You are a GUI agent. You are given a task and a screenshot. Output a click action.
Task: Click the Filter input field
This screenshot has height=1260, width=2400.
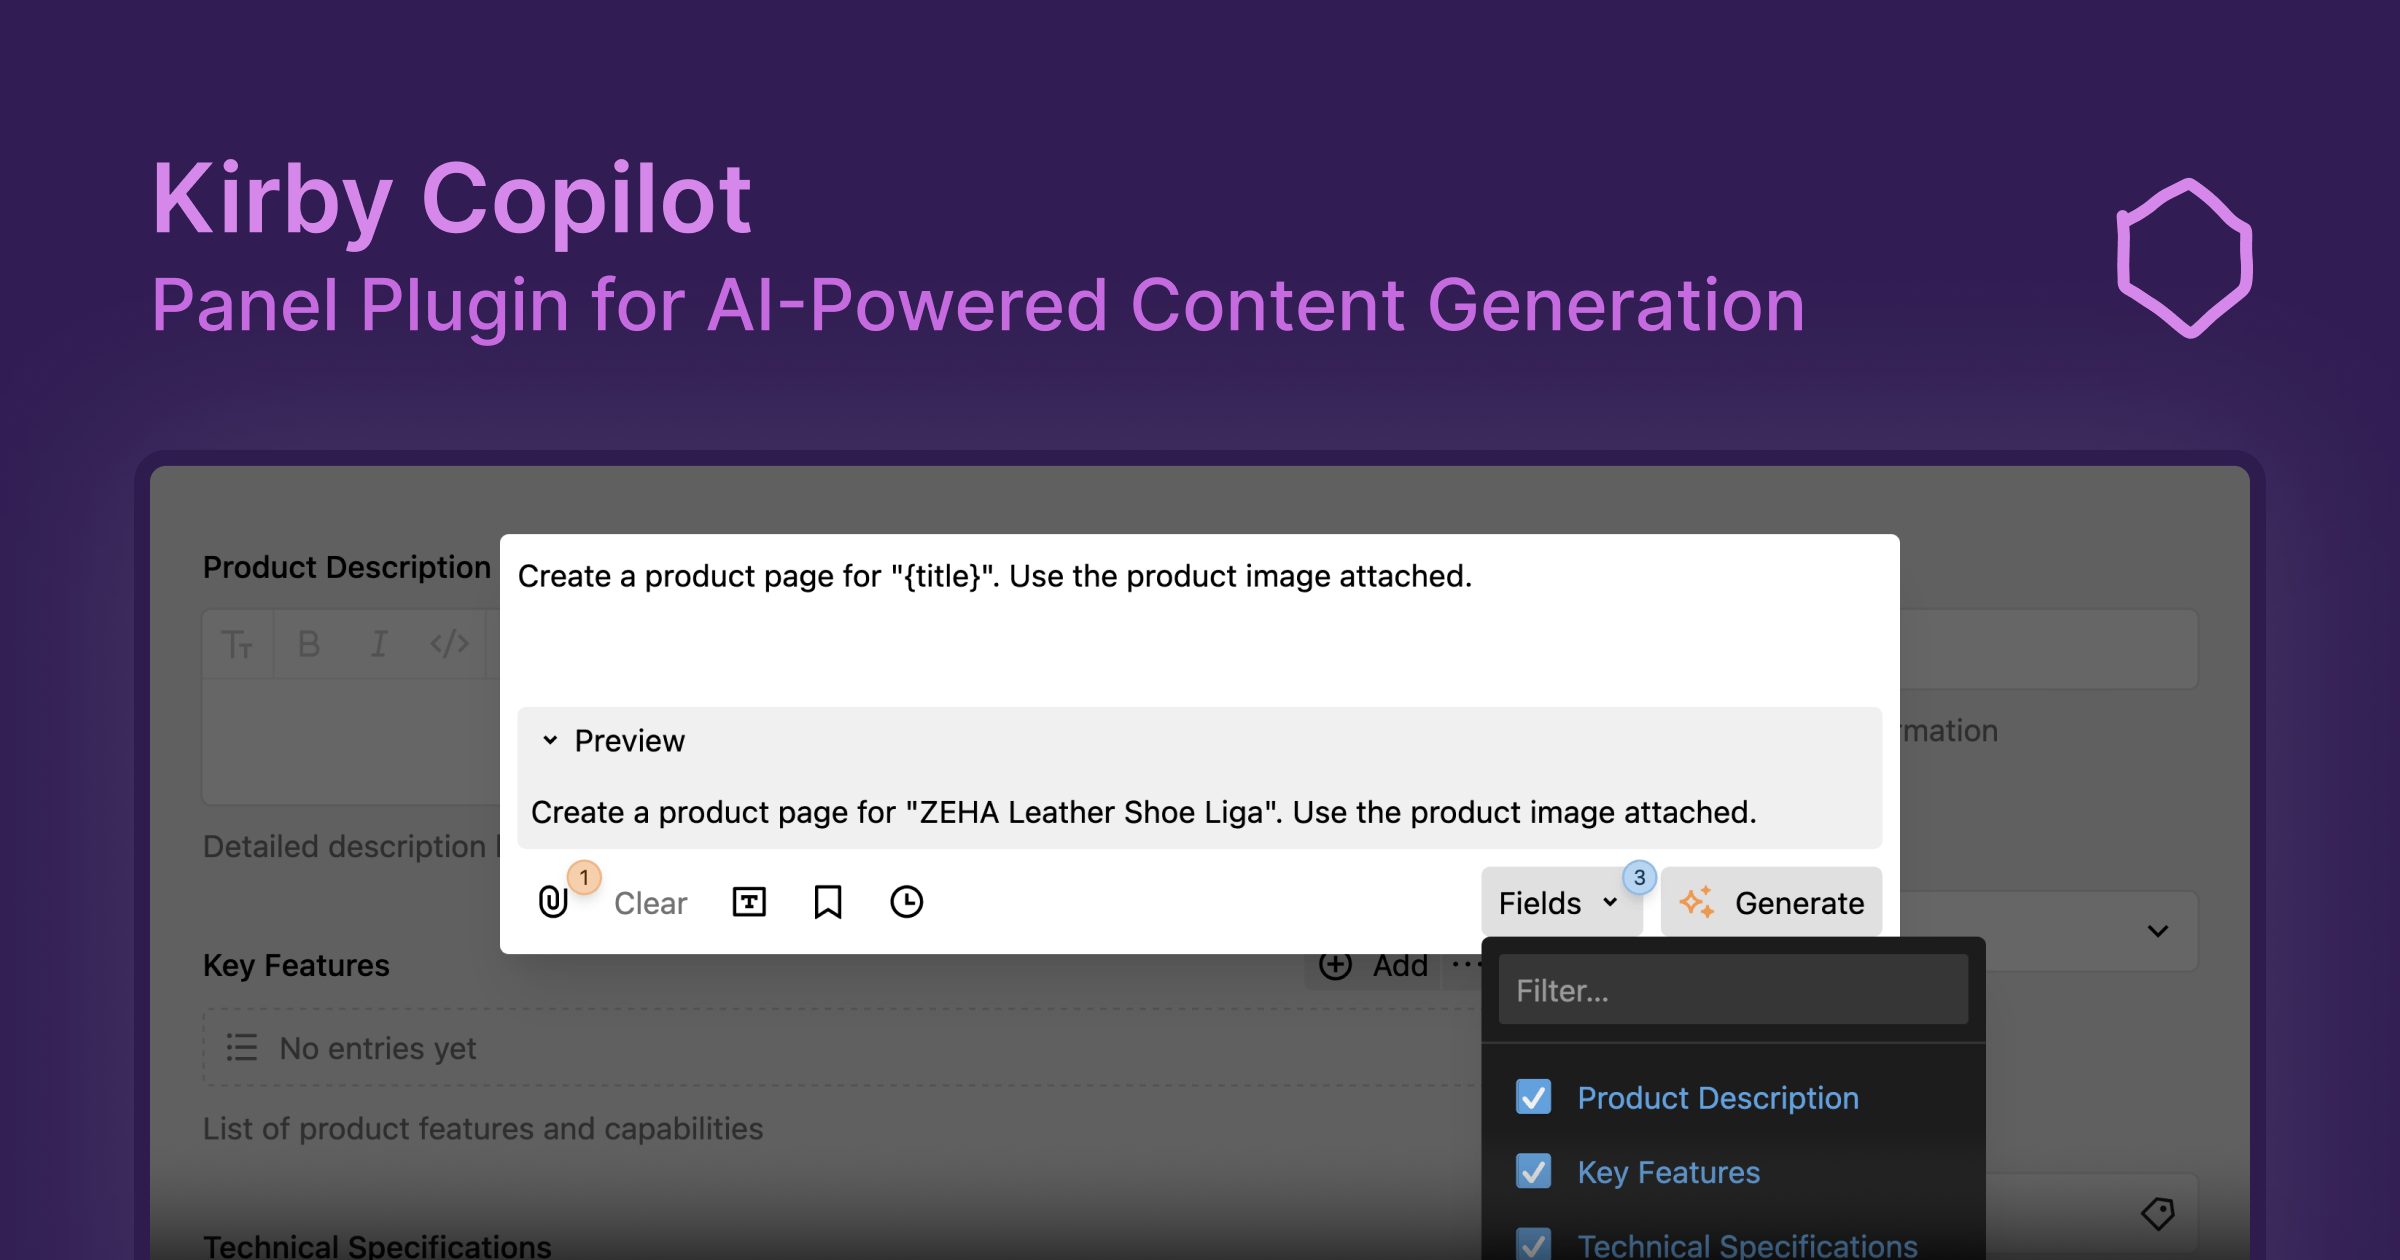pyautogui.click(x=1732, y=990)
